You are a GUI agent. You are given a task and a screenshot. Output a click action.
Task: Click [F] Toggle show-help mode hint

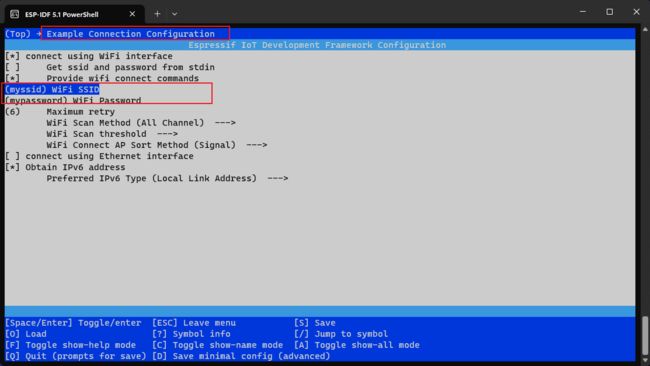click(70, 345)
